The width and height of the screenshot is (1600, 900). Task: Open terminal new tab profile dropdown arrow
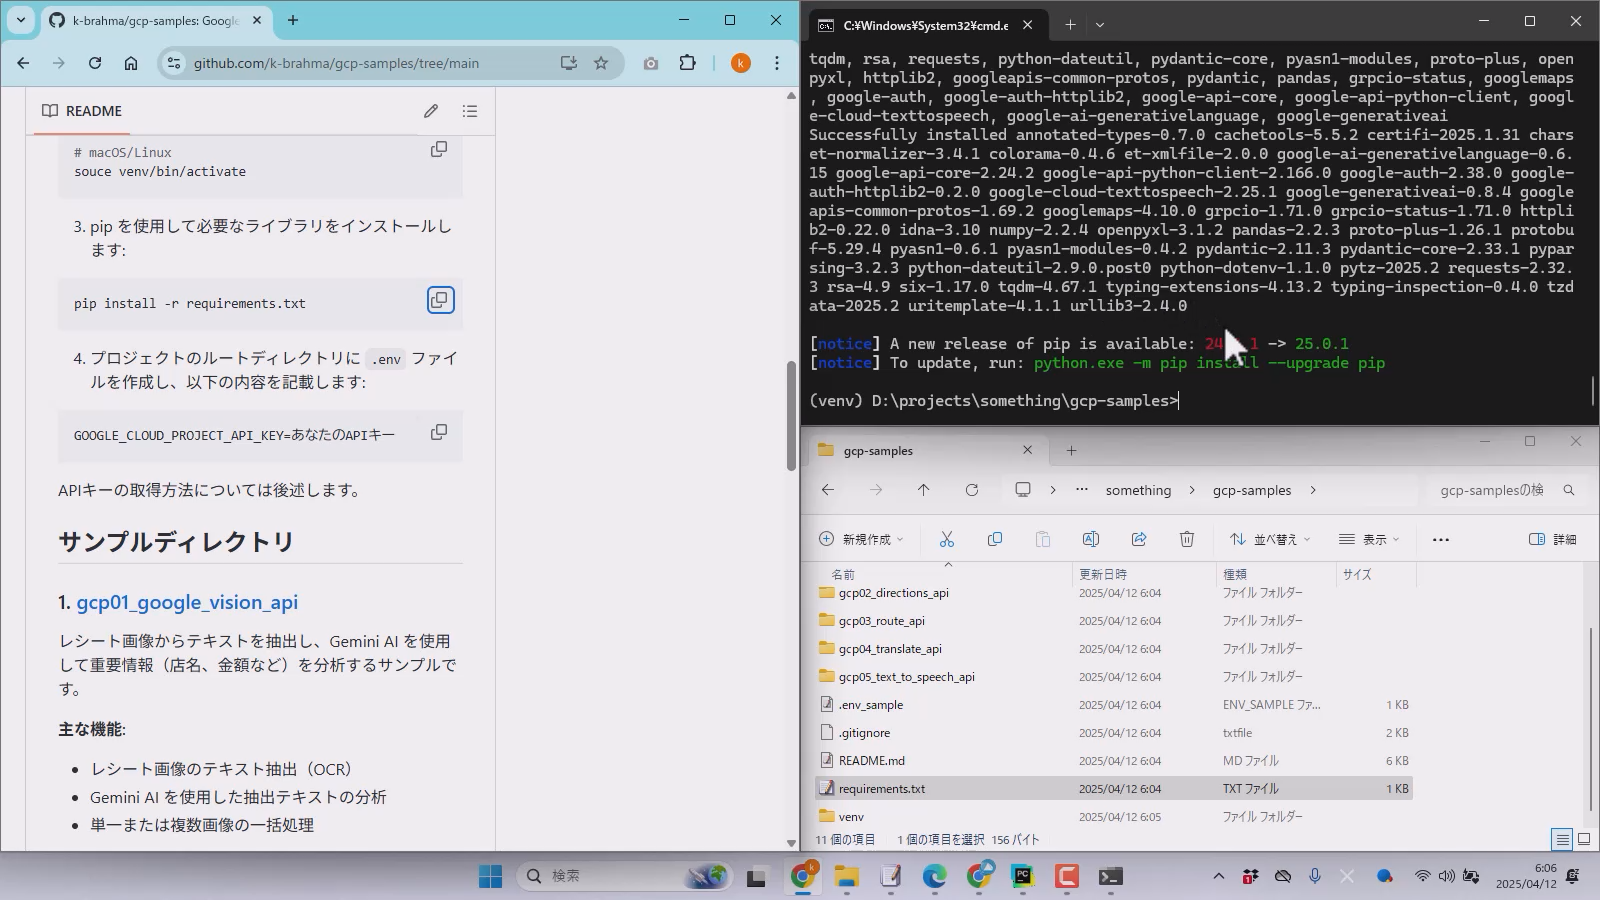(1100, 25)
